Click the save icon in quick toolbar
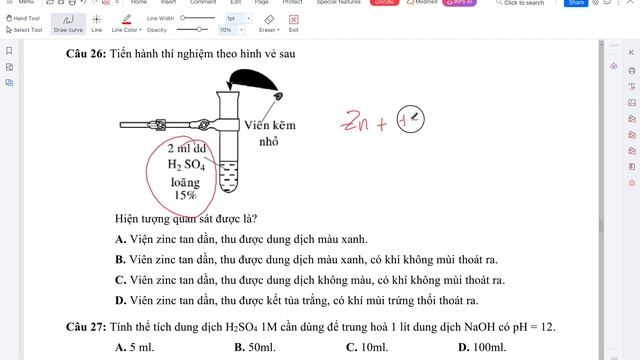This screenshot has width=640, height=360. [61, 2]
